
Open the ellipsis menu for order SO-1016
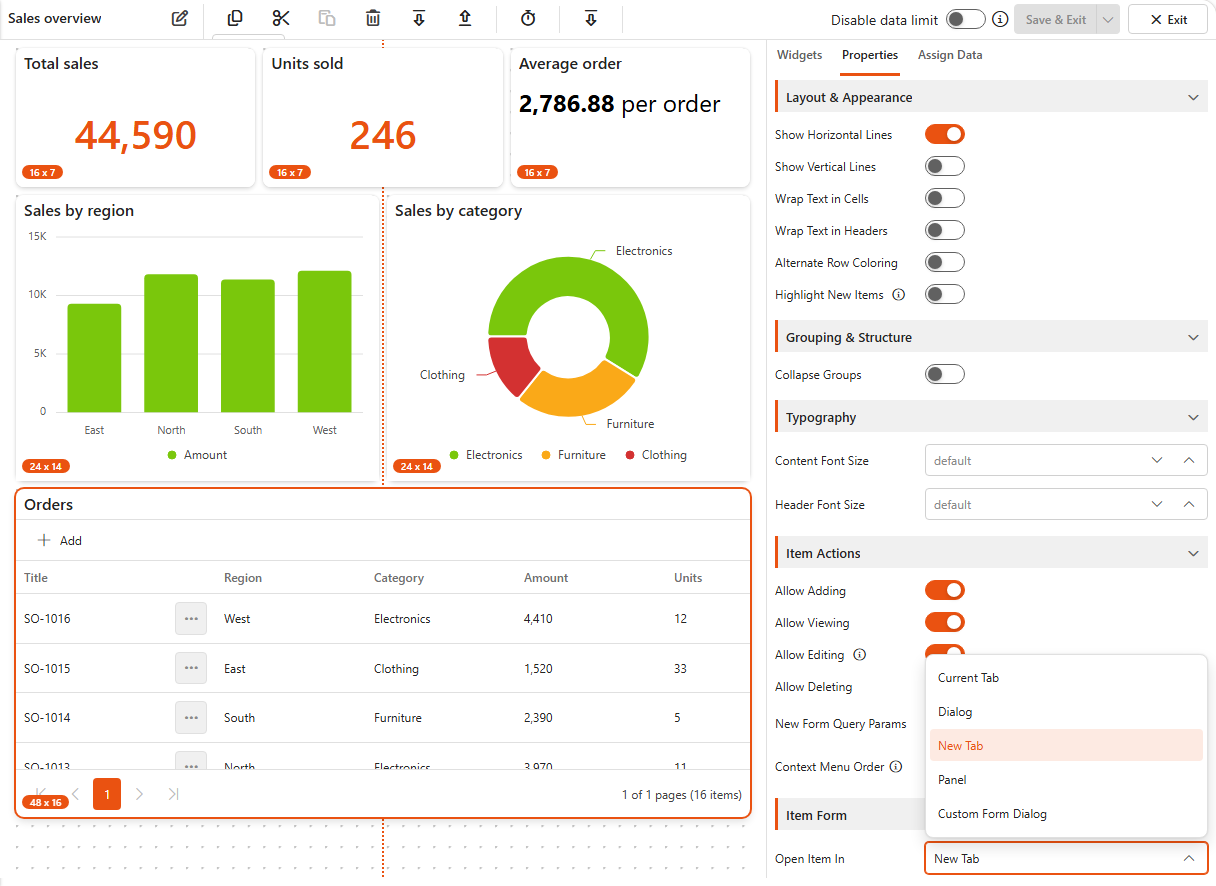[x=191, y=619]
